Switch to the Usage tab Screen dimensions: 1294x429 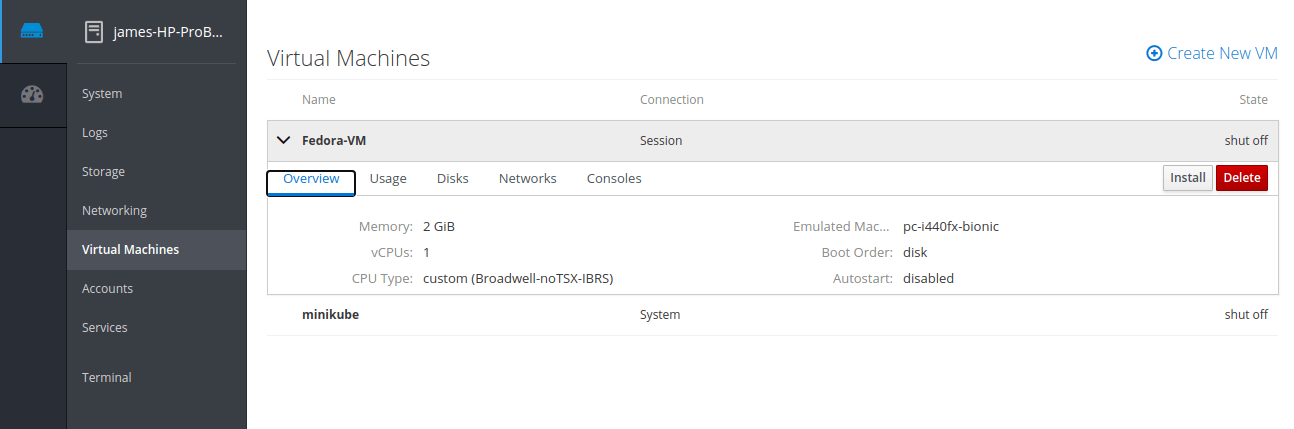click(388, 178)
